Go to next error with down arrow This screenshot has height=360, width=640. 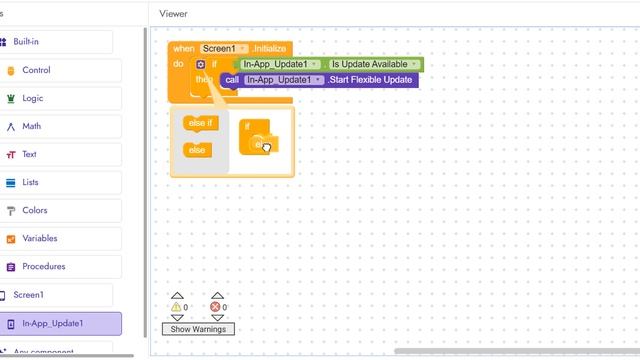coord(217,318)
